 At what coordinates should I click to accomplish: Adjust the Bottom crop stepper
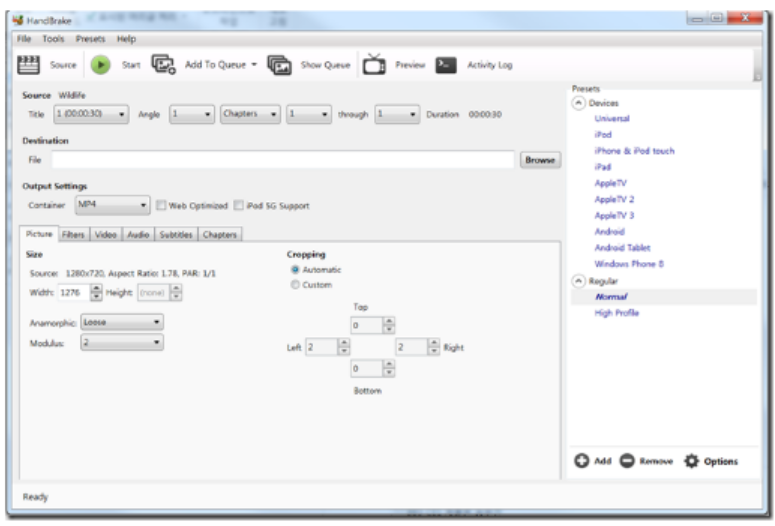[389, 369]
